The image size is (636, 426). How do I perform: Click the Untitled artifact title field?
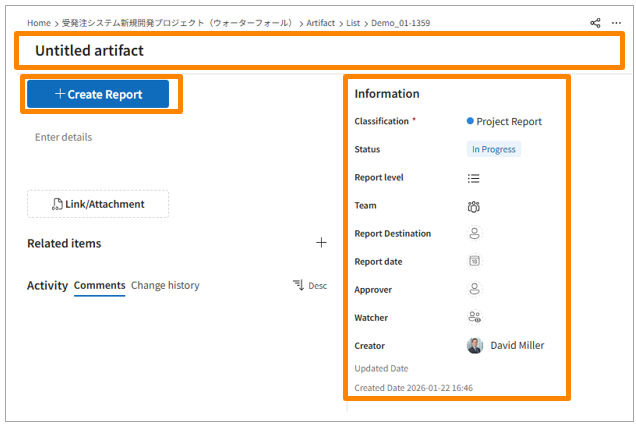point(90,50)
